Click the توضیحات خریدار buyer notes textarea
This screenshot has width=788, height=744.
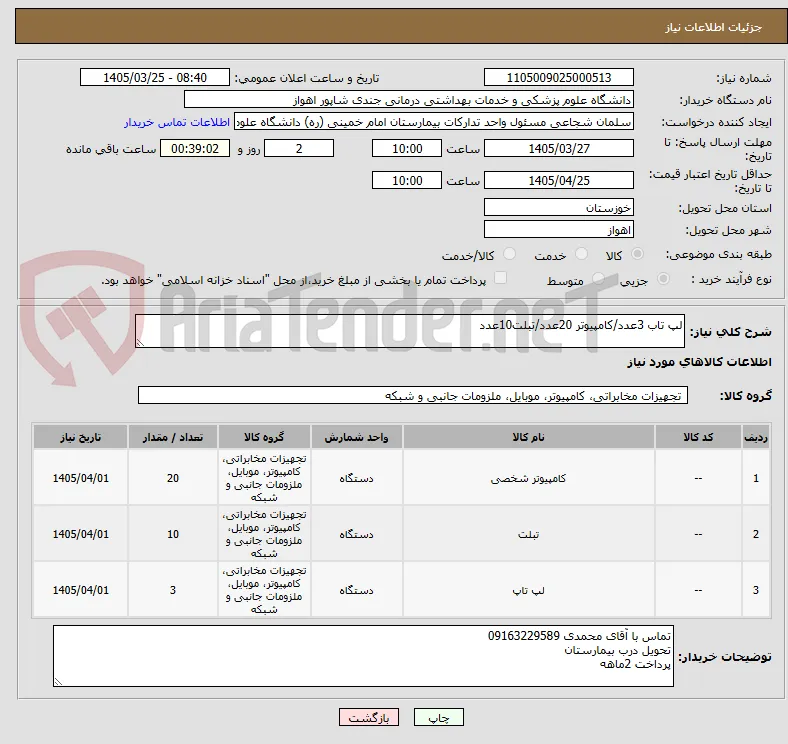click(x=363, y=656)
